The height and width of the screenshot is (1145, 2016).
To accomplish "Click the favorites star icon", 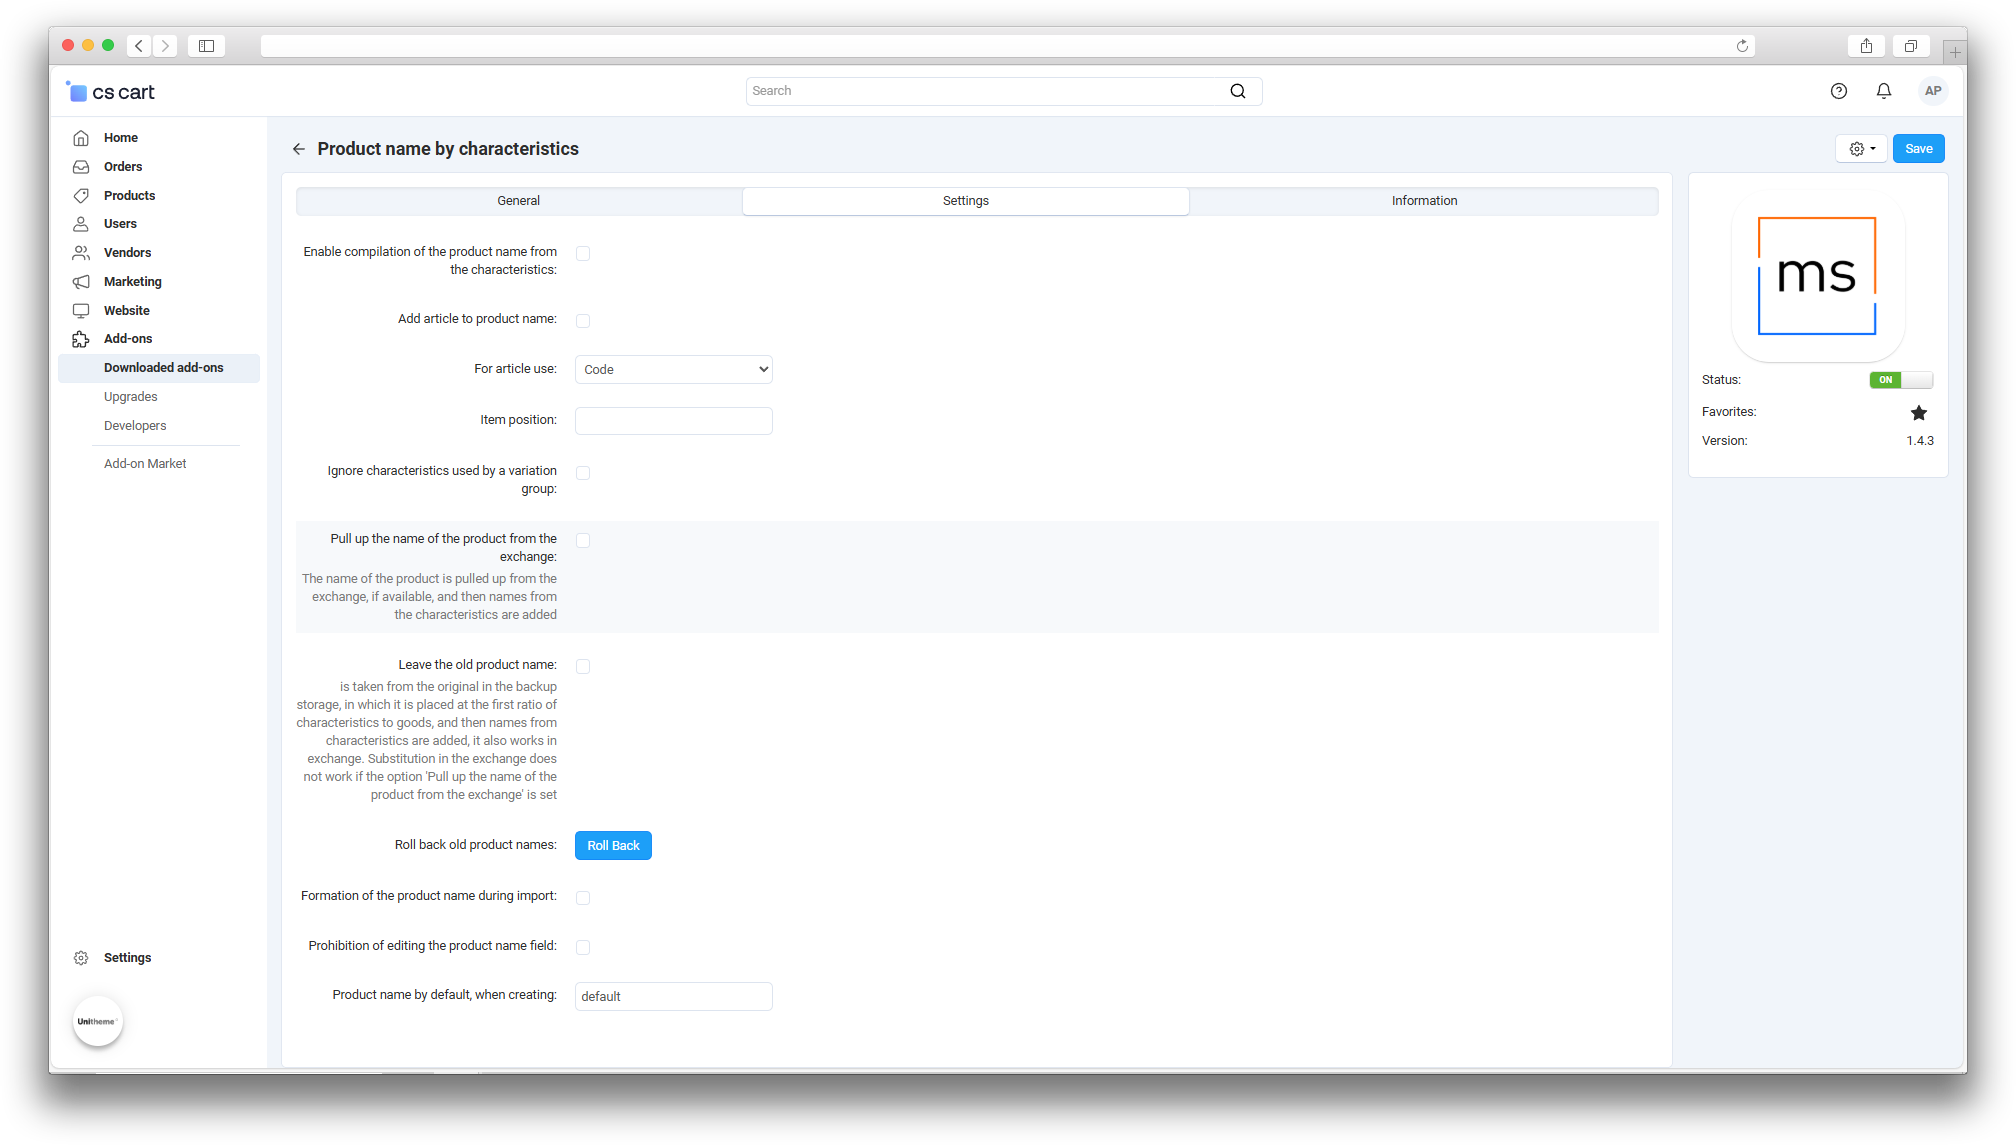I will 1918,412.
